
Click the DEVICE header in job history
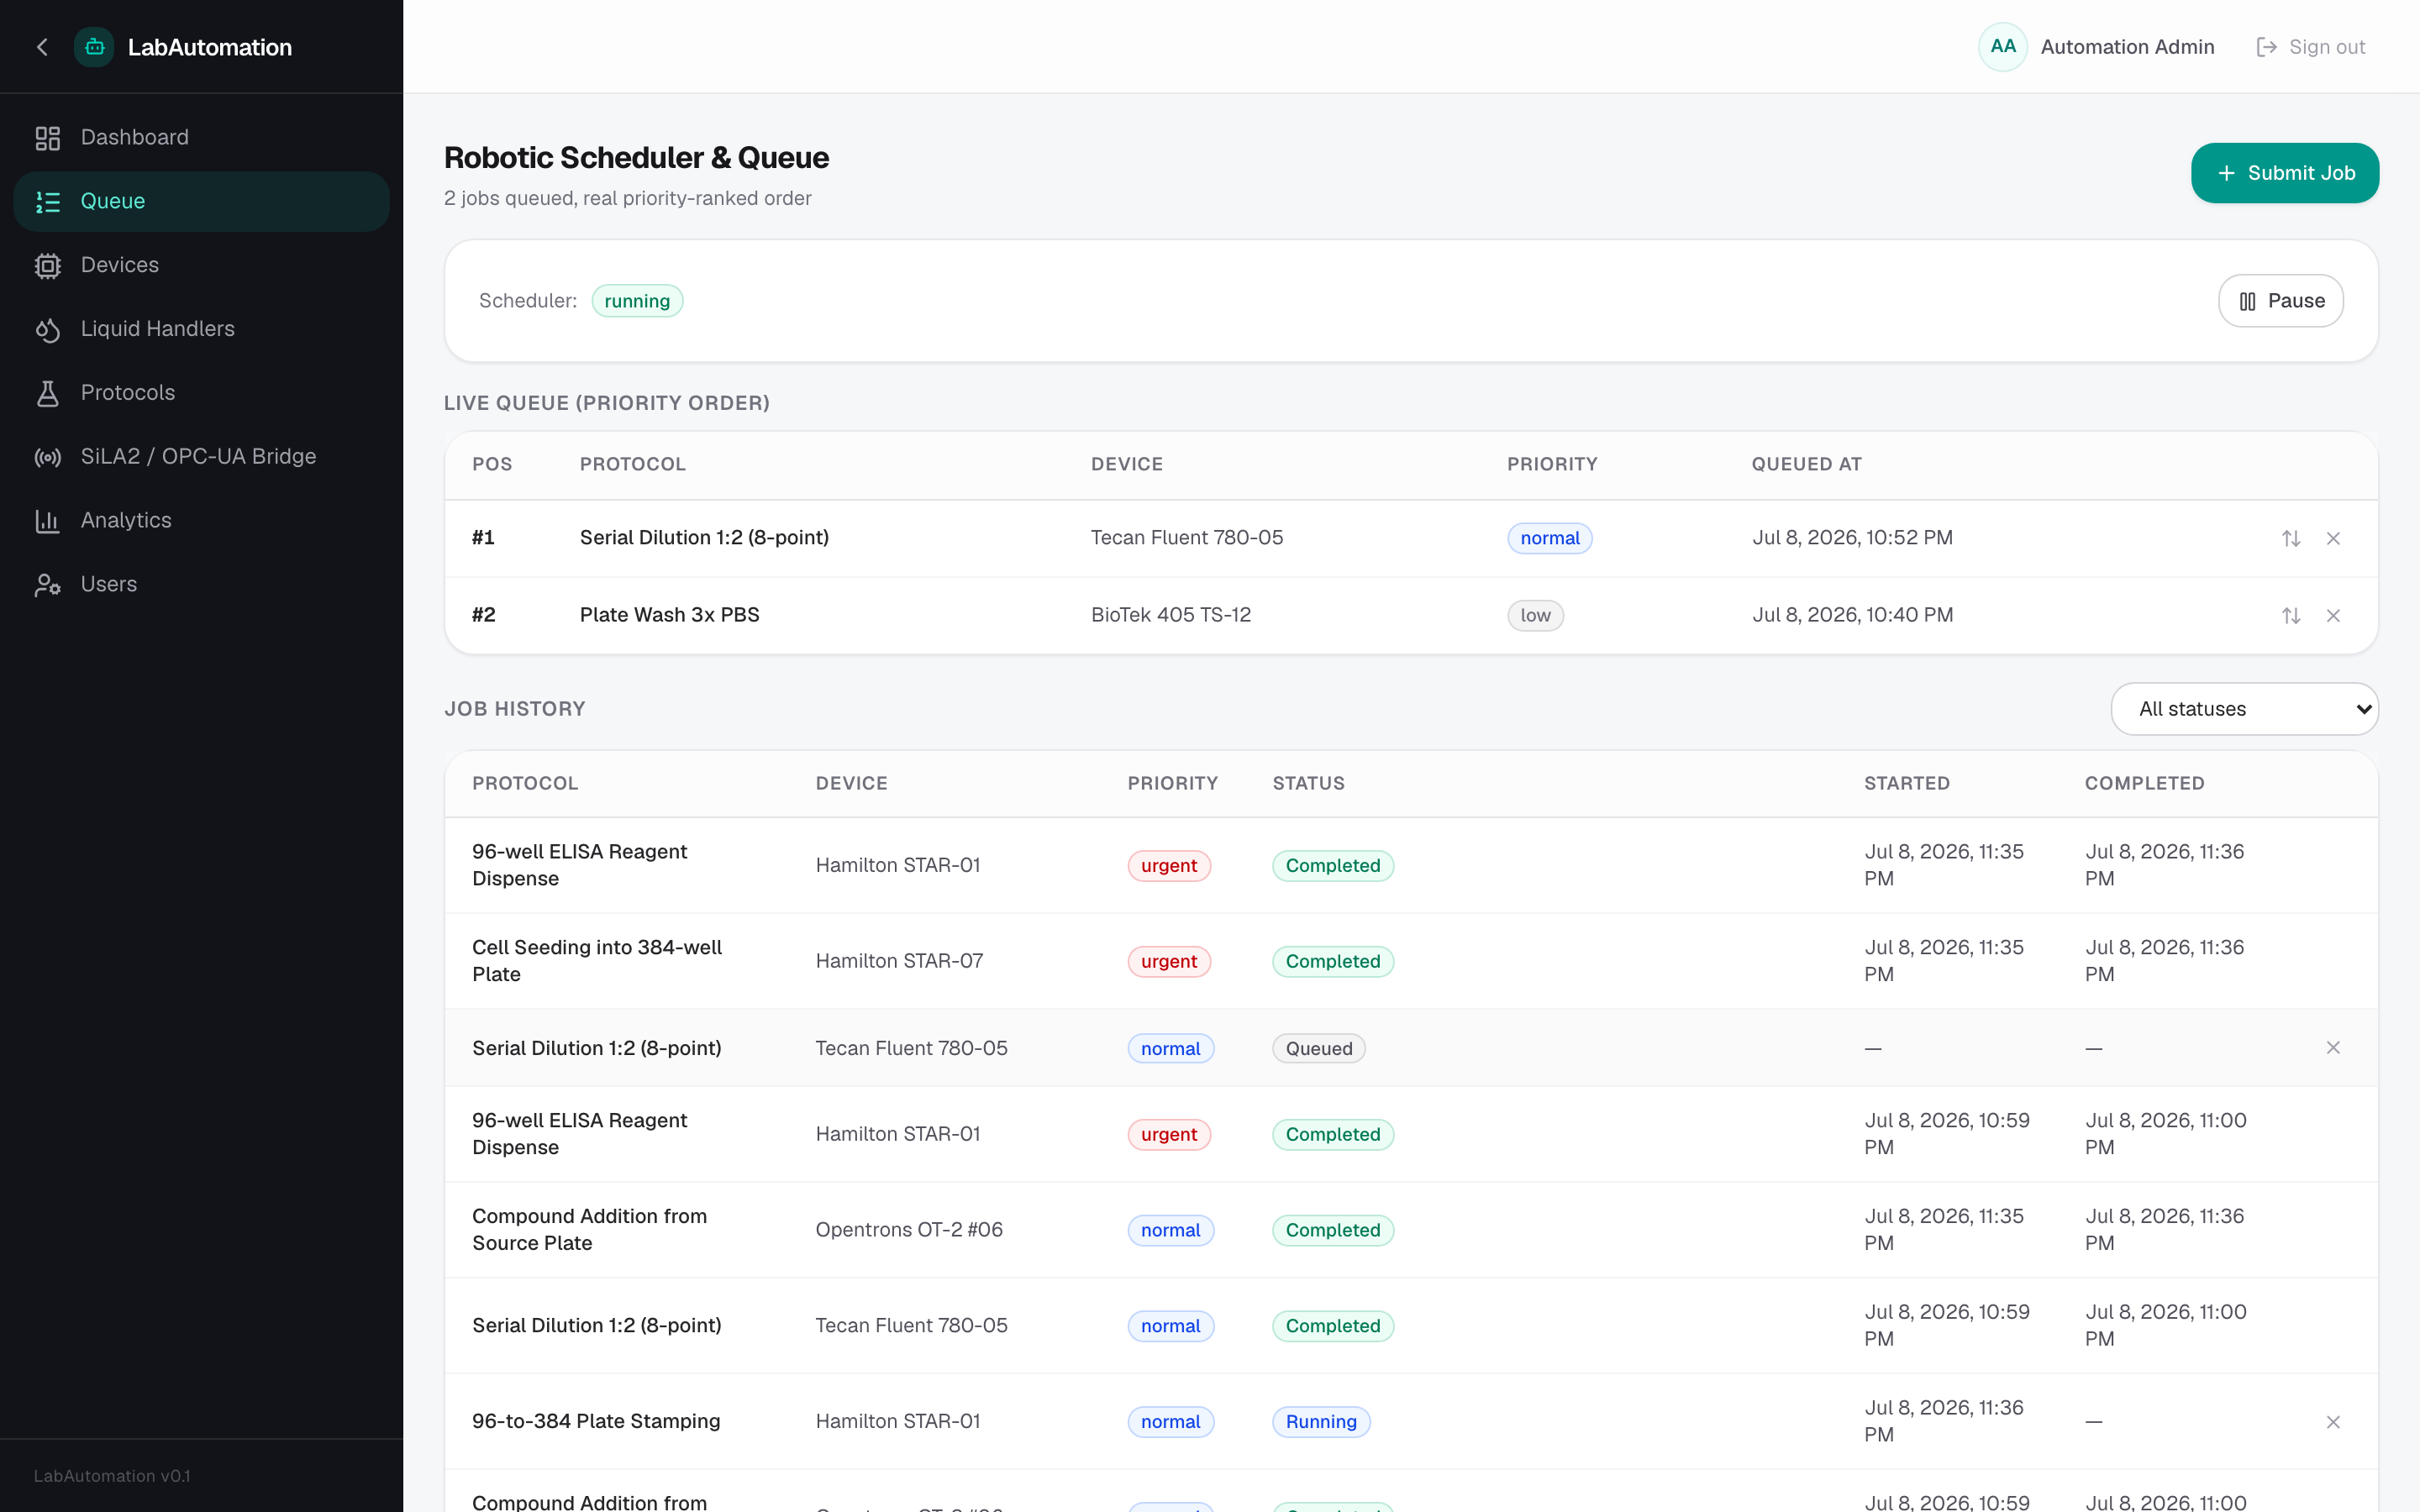(x=851, y=784)
